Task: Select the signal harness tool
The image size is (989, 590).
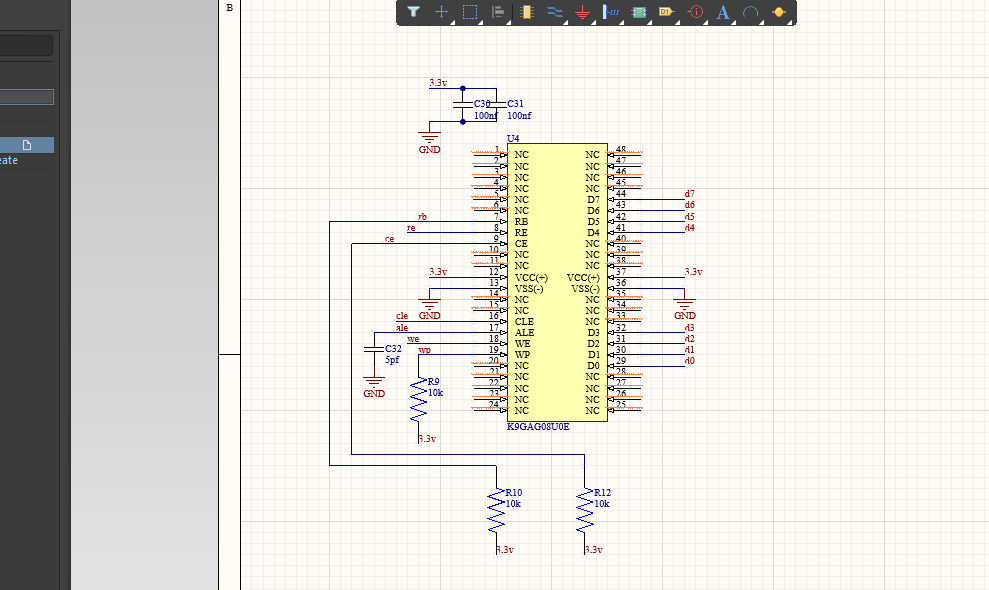Action: [x=611, y=13]
